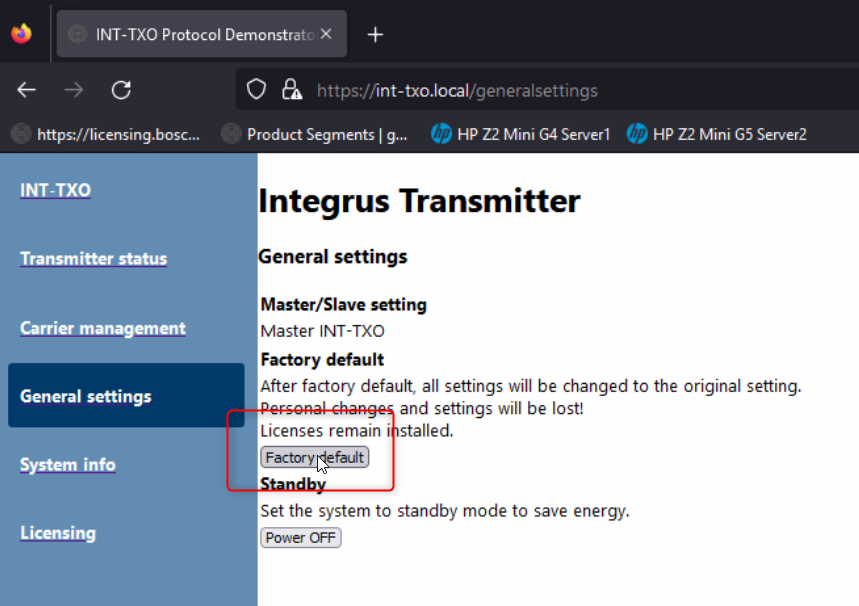The height and width of the screenshot is (606, 859).
Task: View site security padlock info
Action: 291,90
